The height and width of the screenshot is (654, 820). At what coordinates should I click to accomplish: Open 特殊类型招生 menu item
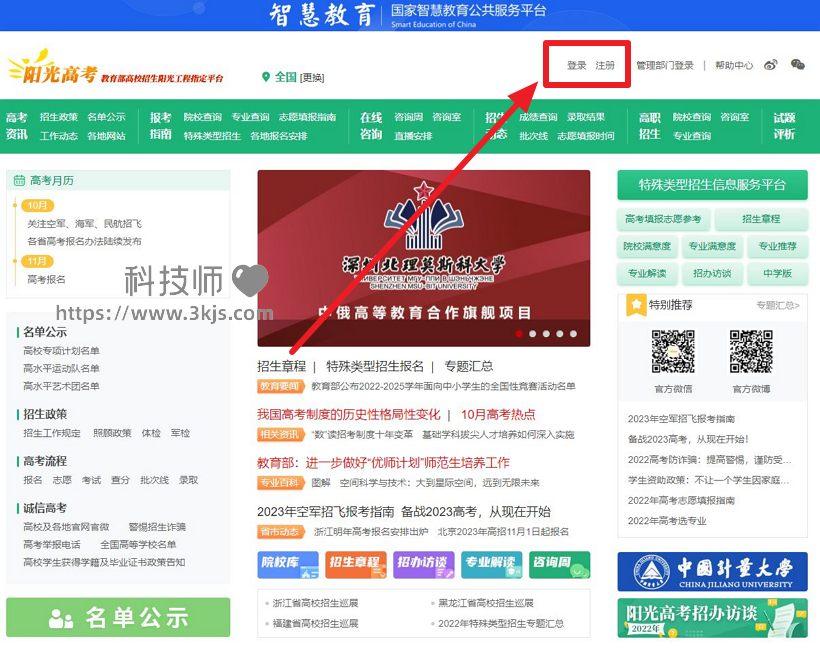(x=212, y=136)
